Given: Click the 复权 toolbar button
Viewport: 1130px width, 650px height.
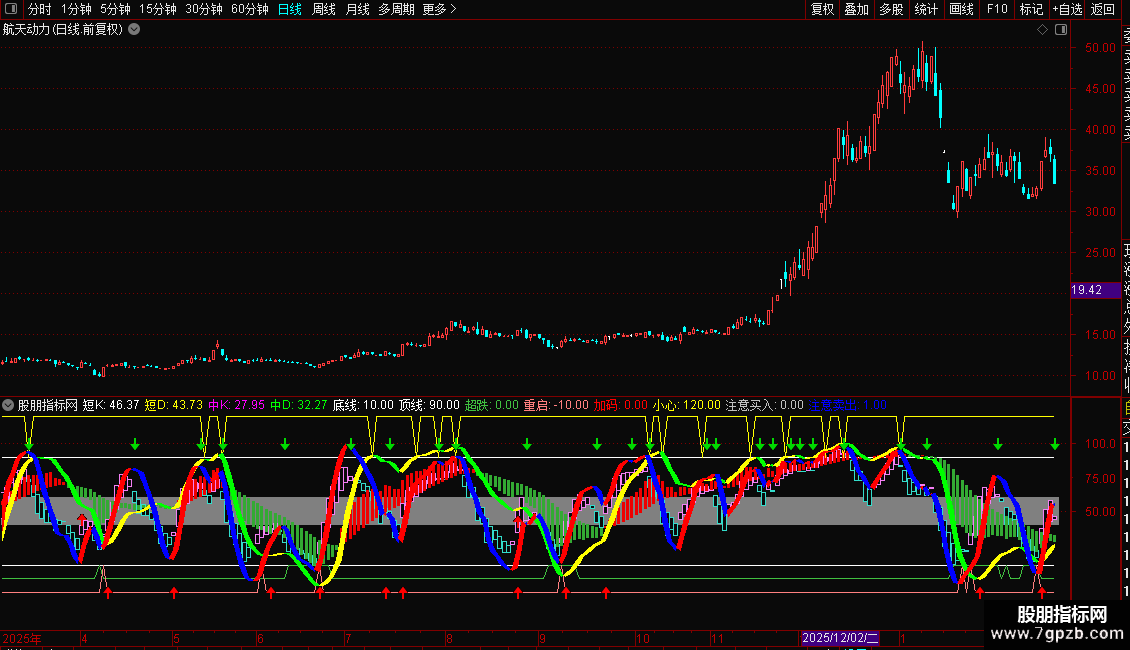Looking at the screenshot, I should pyautogui.click(x=822, y=9).
